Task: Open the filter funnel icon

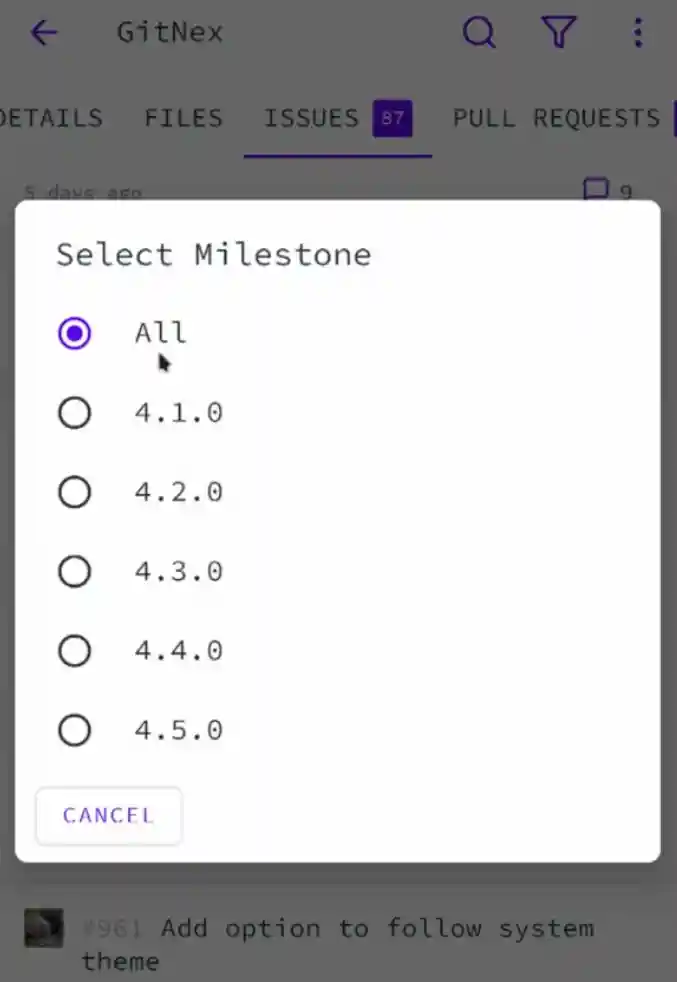Action: [x=559, y=33]
